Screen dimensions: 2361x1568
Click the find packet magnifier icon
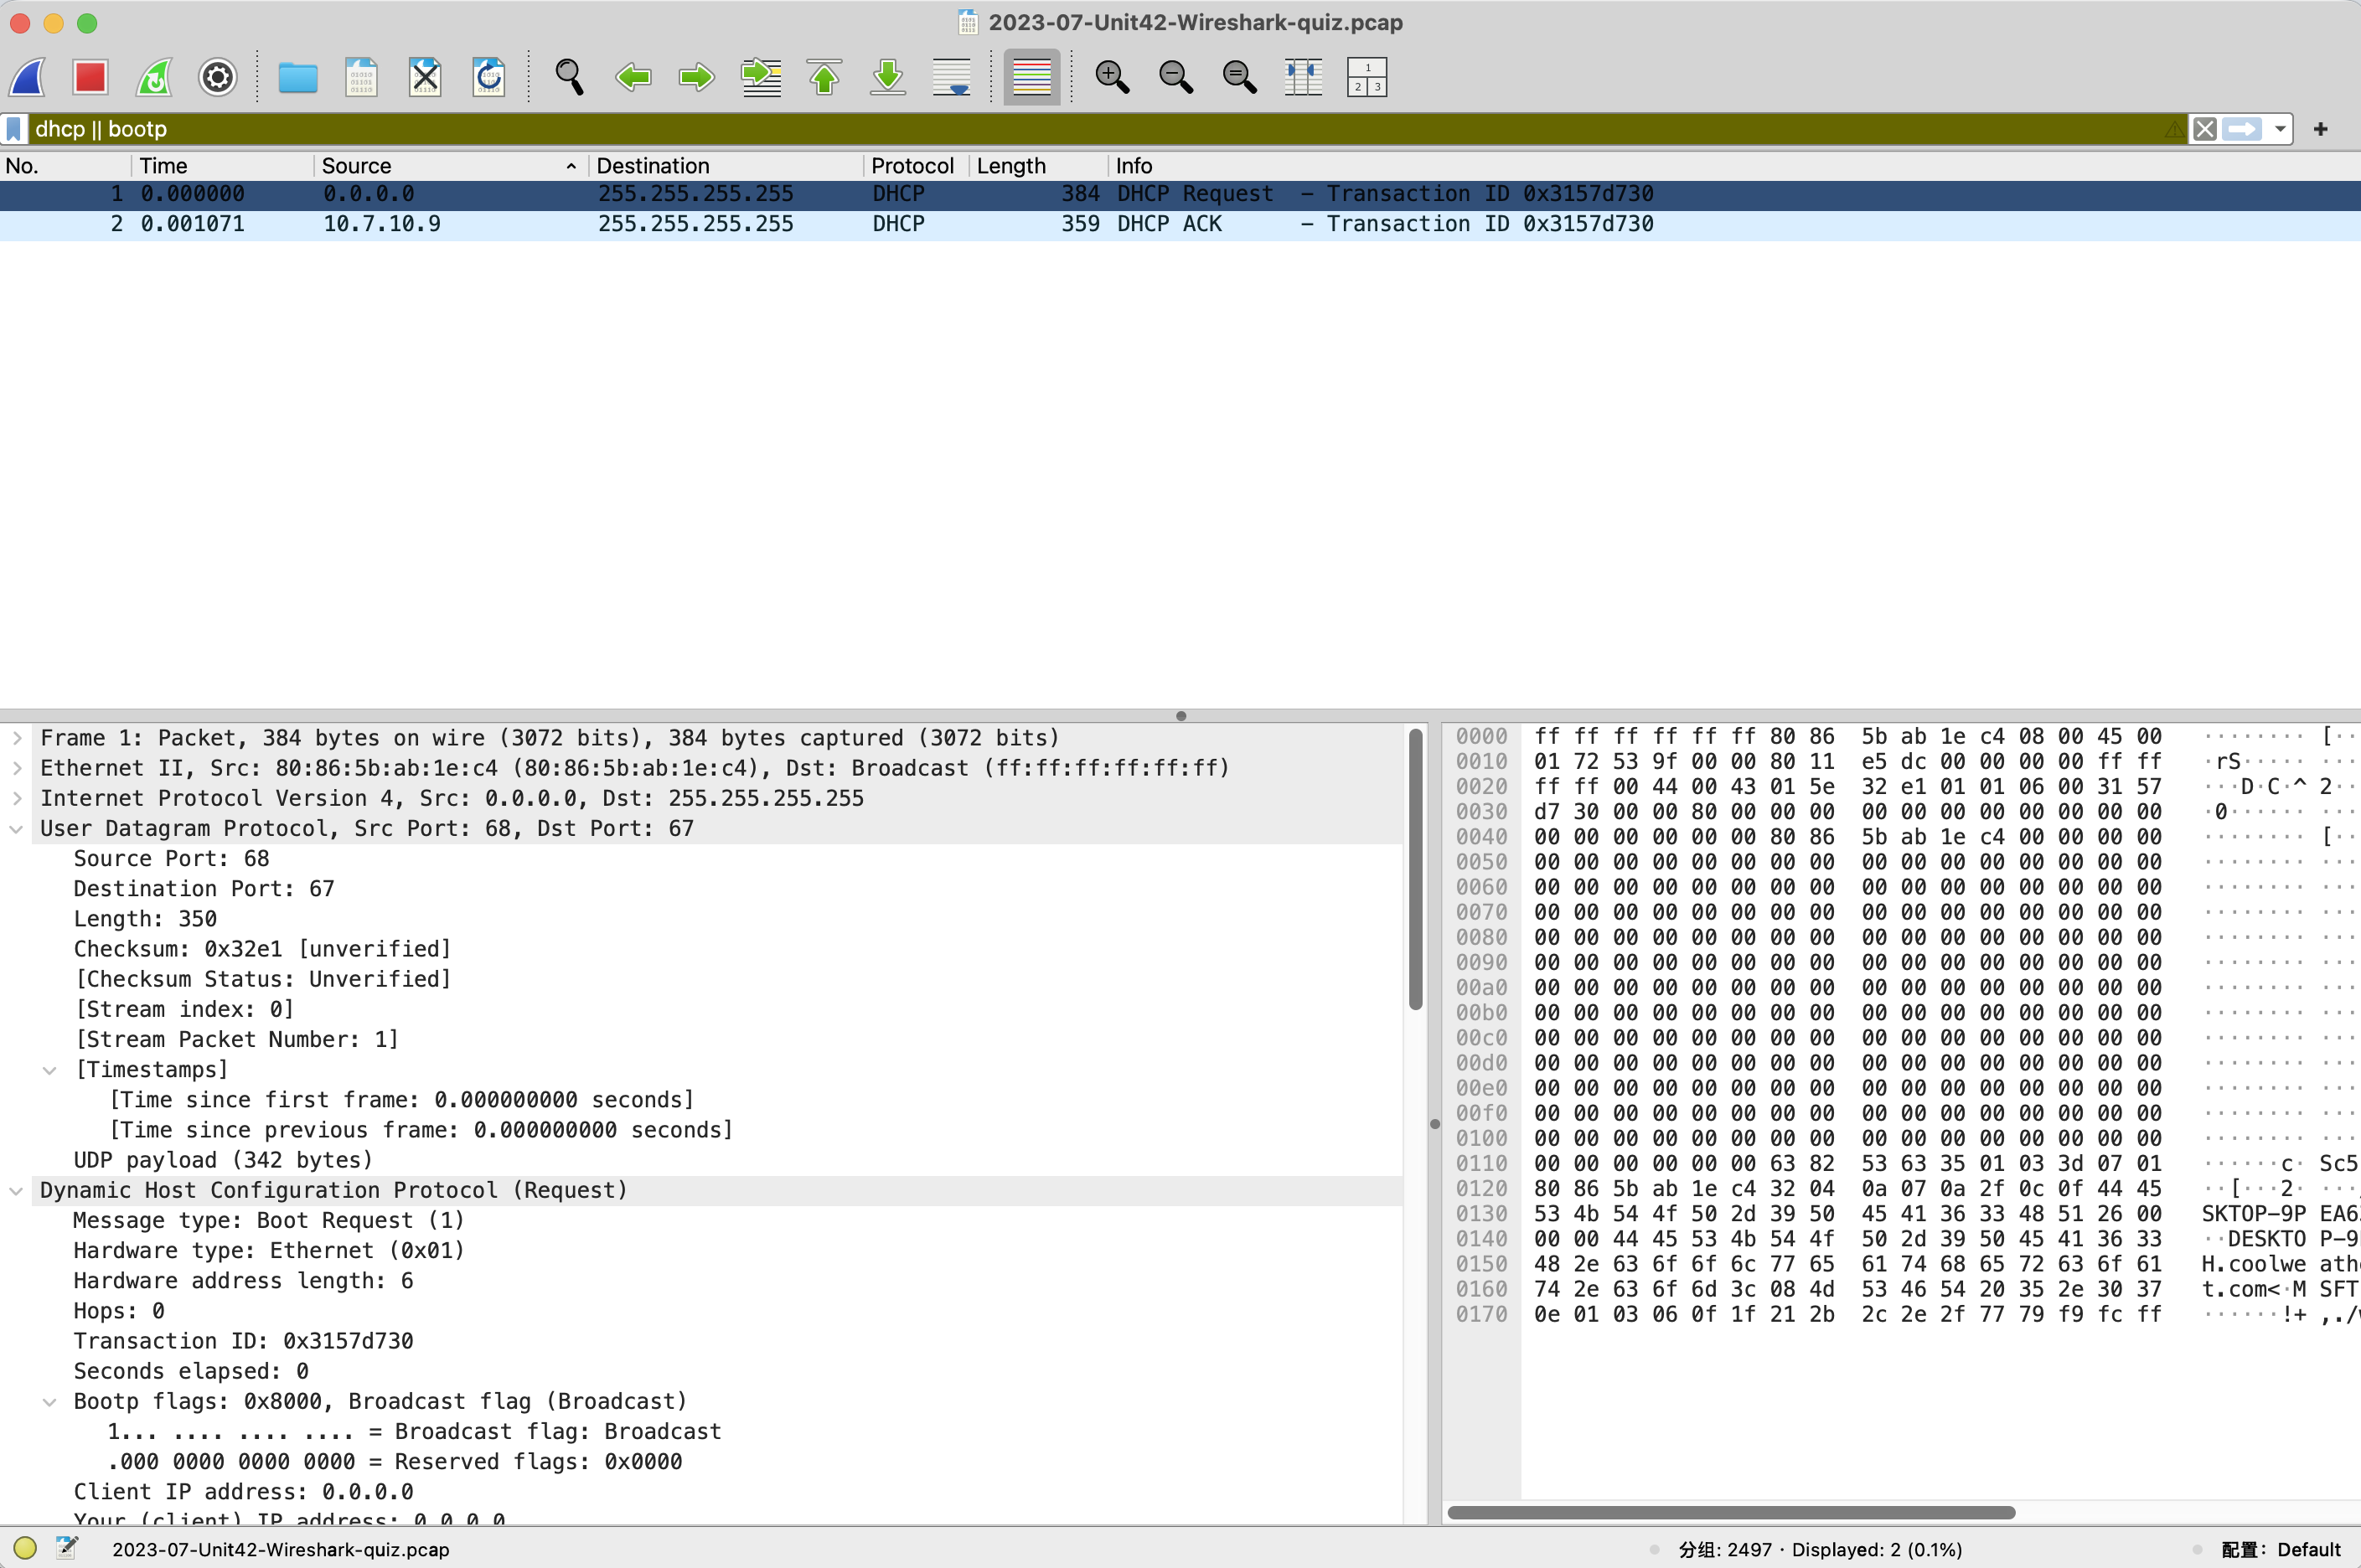coord(569,77)
